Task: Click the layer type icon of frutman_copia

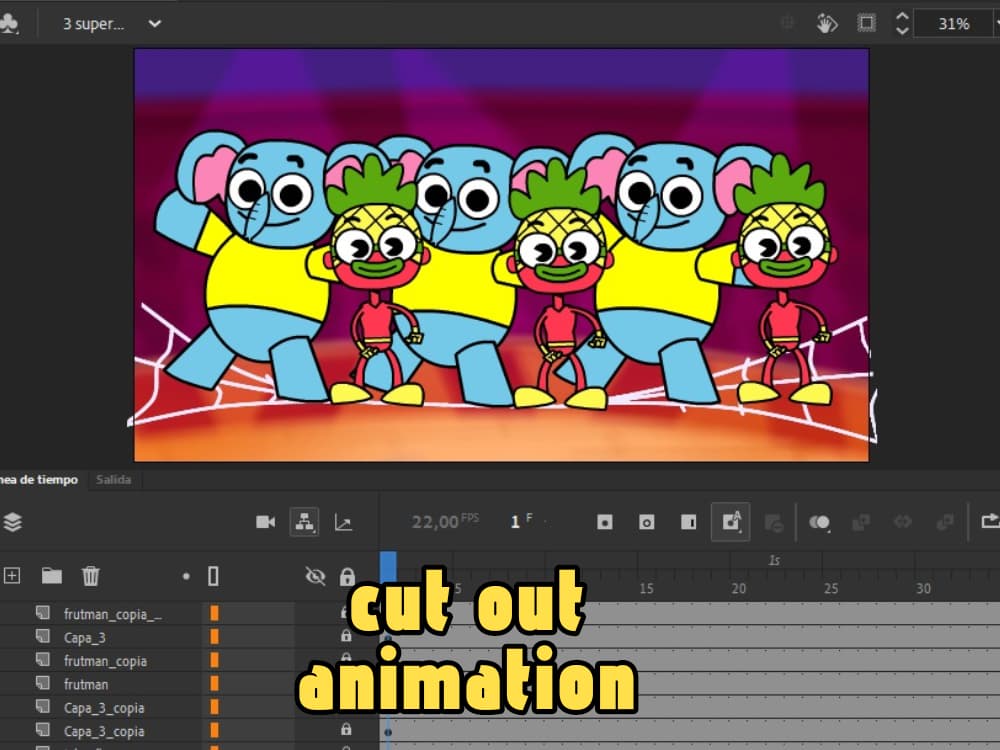Action: [43, 659]
